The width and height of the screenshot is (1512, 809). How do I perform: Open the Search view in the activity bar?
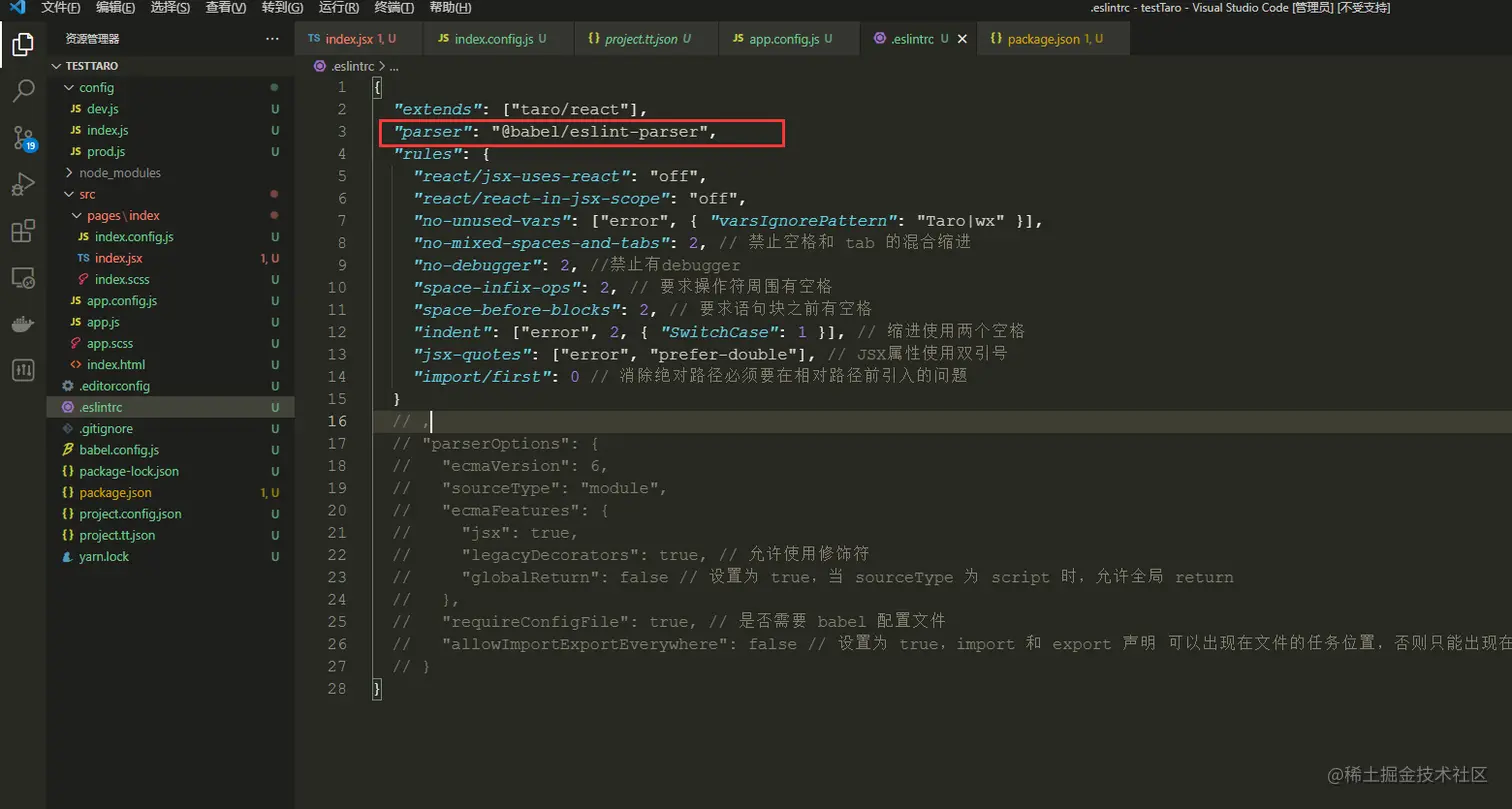click(23, 92)
